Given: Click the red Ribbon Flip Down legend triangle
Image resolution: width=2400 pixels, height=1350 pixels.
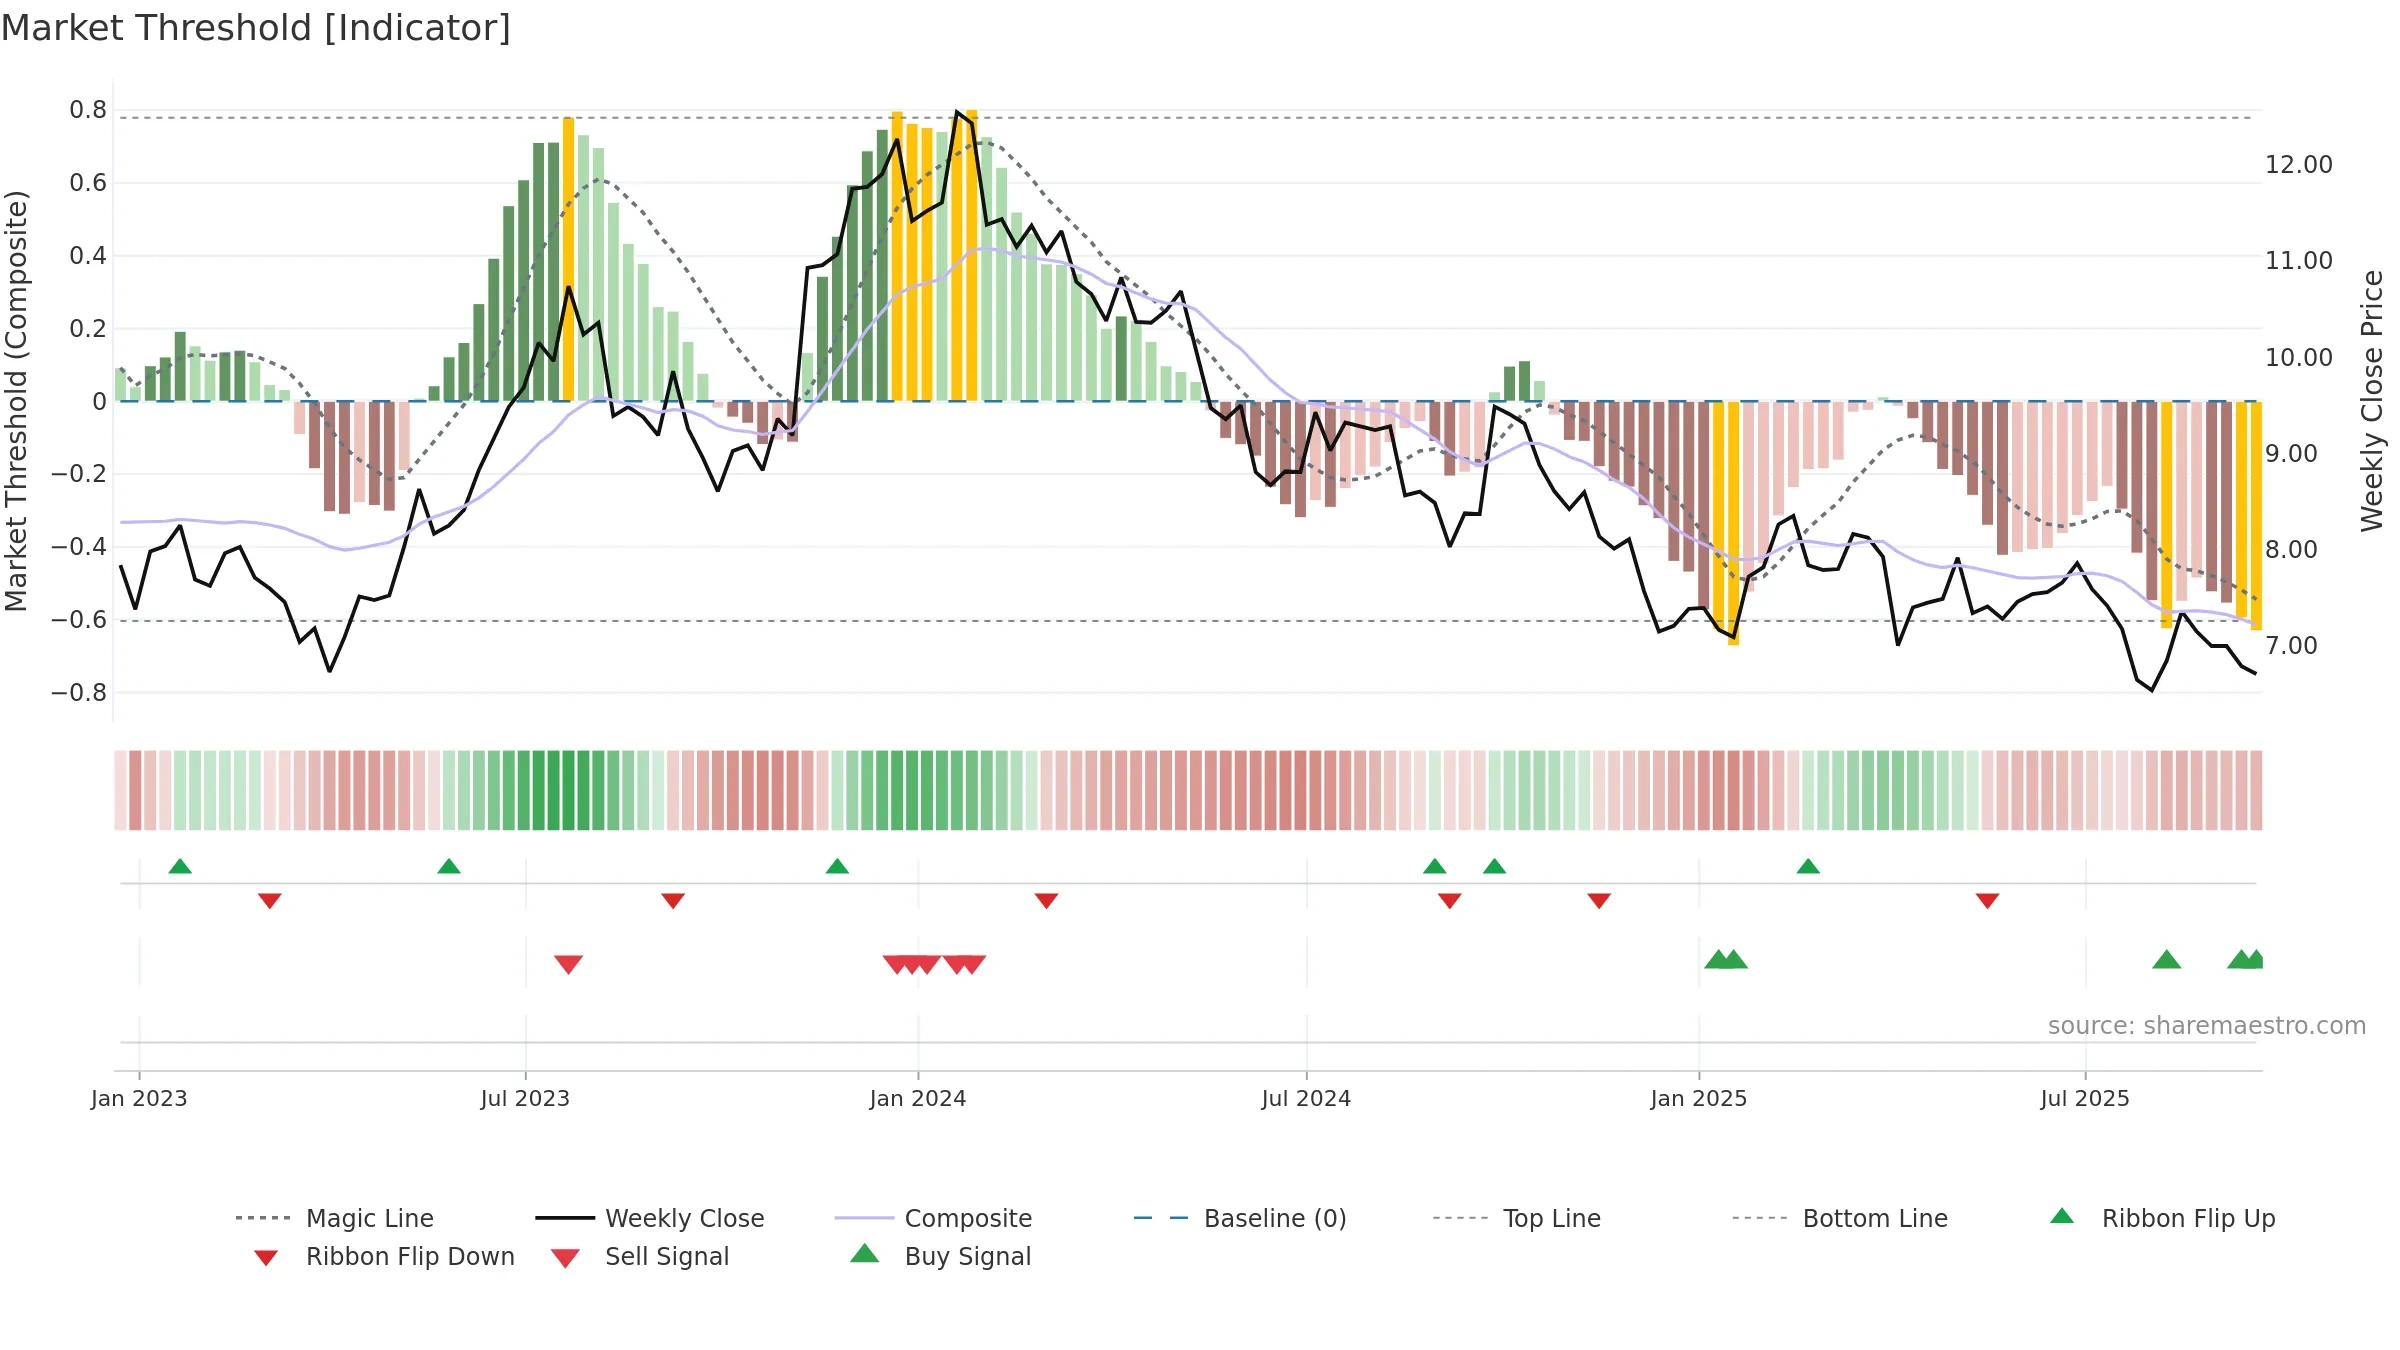Looking at the screenshot, I should coord(266,1258).
